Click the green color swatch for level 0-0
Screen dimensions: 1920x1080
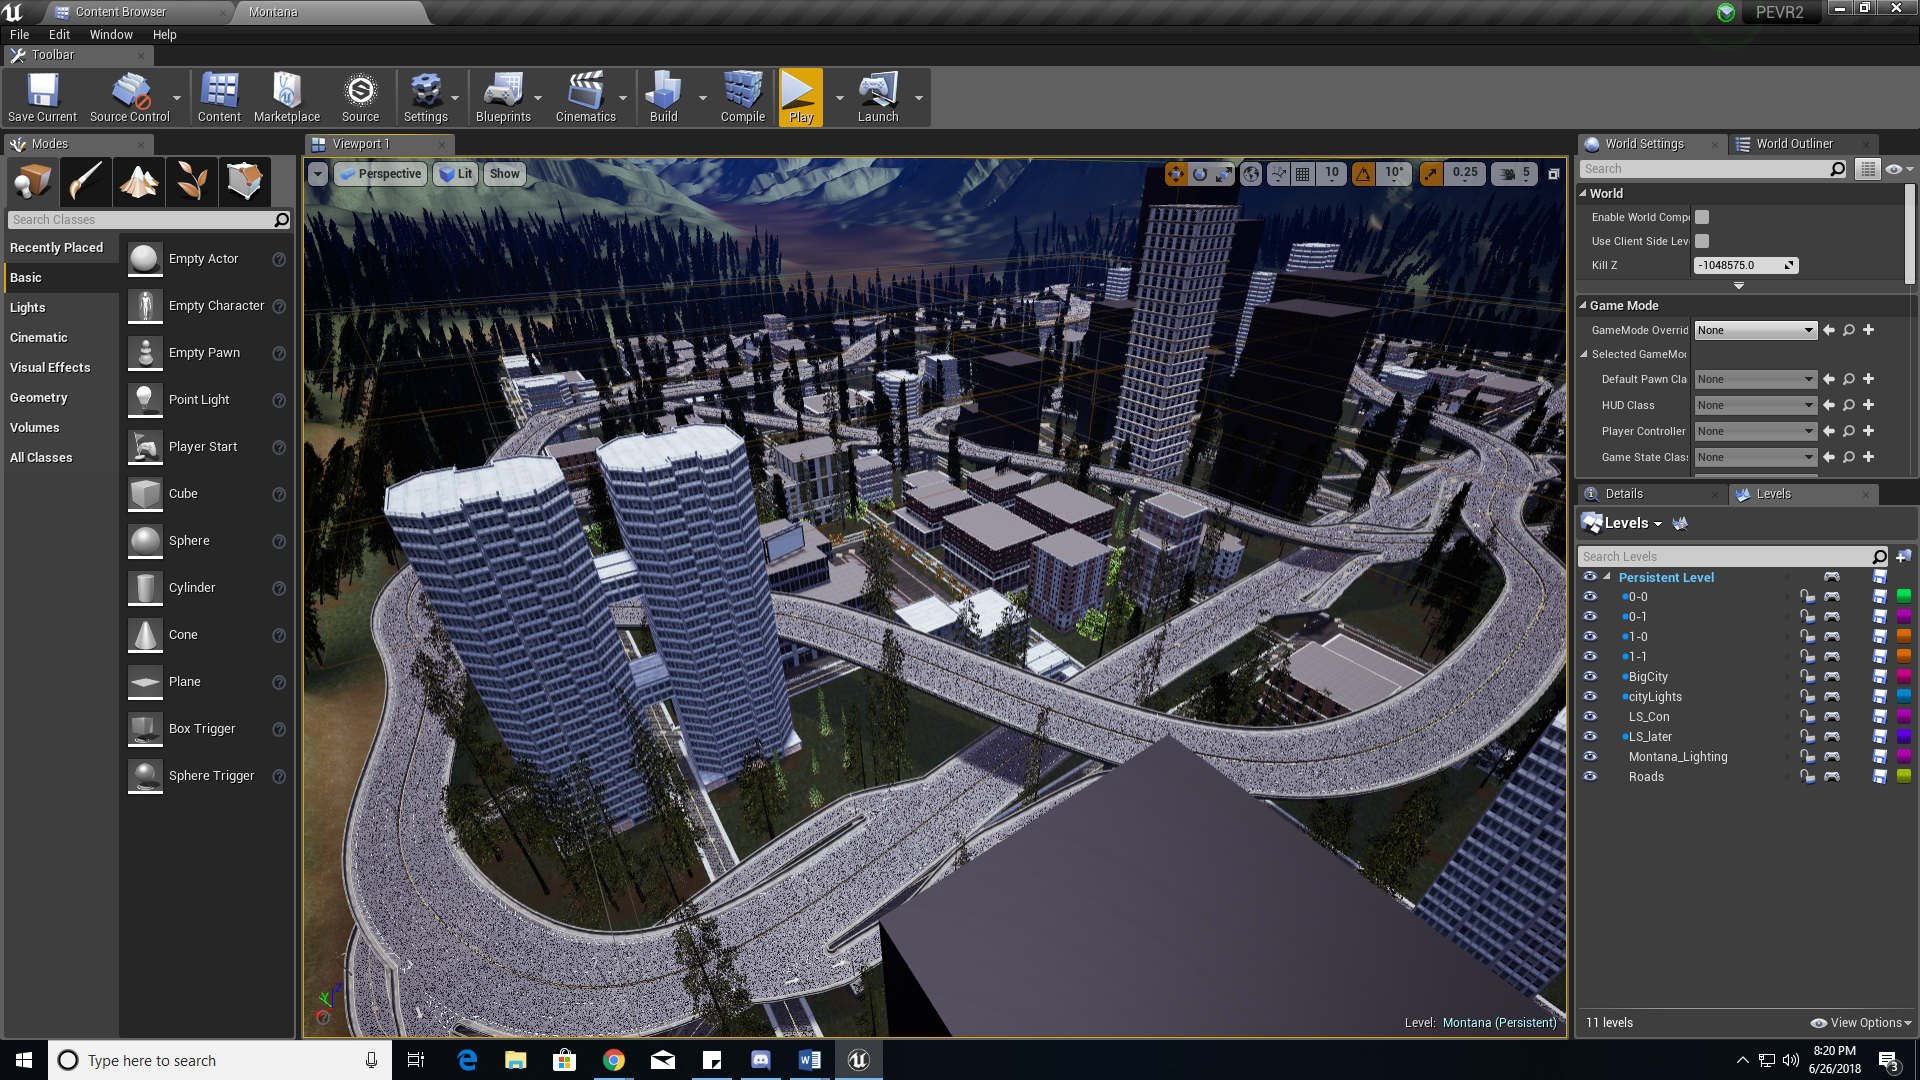pos(1904,597)
